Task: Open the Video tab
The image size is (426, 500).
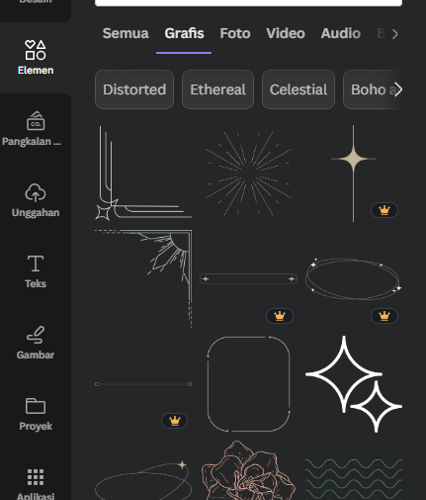Action: click(x=286, y=33)
